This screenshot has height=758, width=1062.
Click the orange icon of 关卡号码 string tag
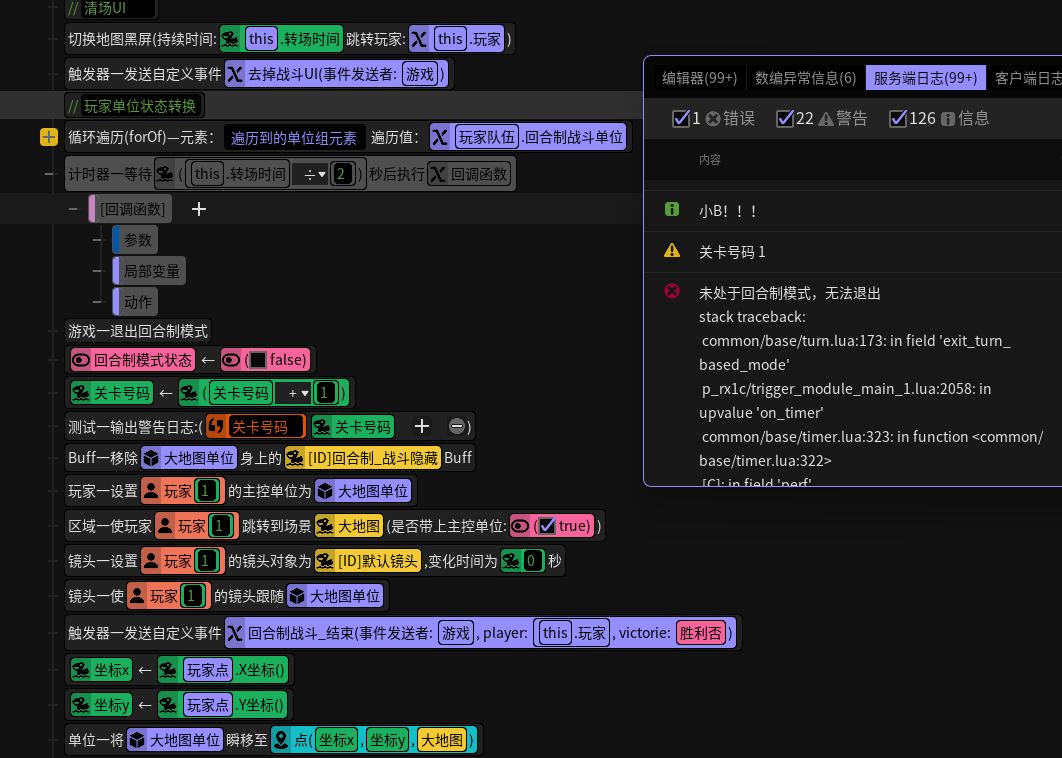pos(217,427)
